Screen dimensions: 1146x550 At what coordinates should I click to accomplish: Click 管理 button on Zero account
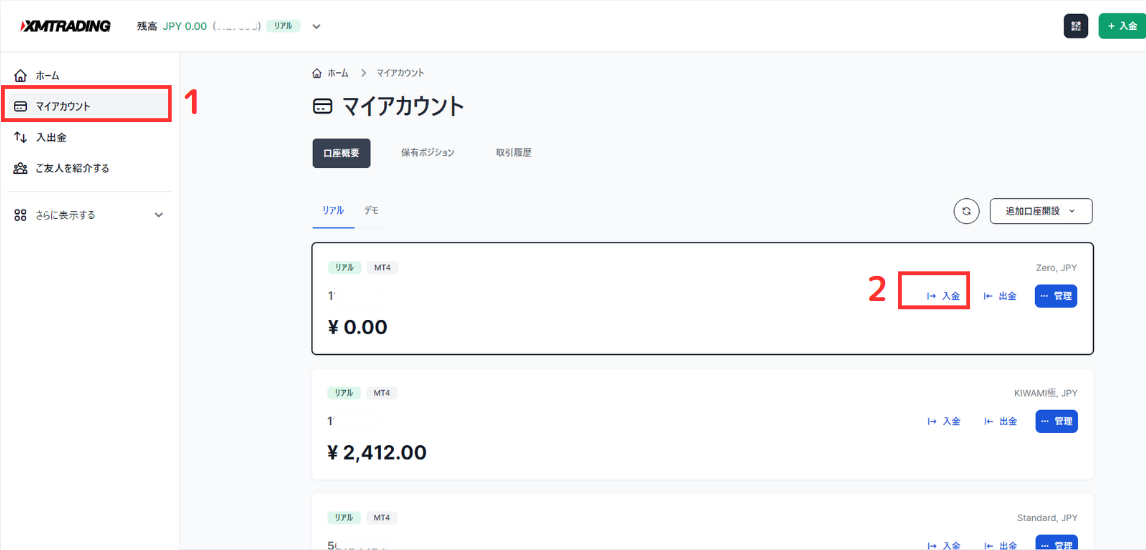tap(1056, 296)
